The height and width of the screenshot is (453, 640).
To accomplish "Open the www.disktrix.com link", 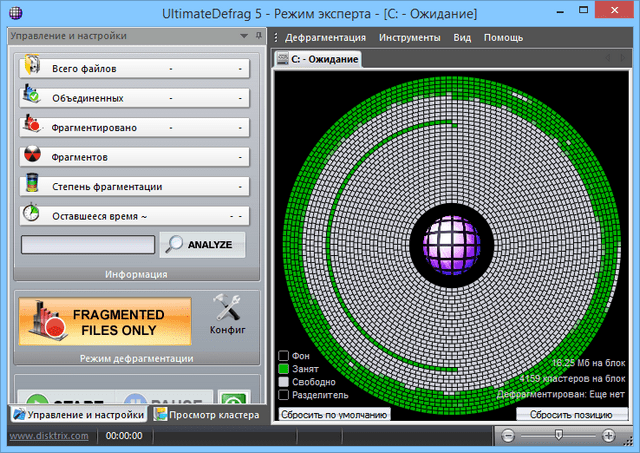I will pos(49,436).
